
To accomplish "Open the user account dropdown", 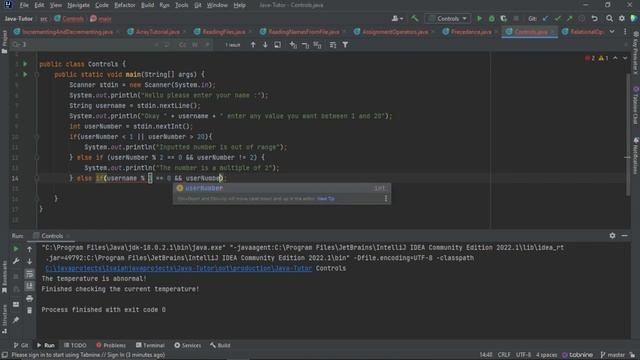I will point(397,18).
